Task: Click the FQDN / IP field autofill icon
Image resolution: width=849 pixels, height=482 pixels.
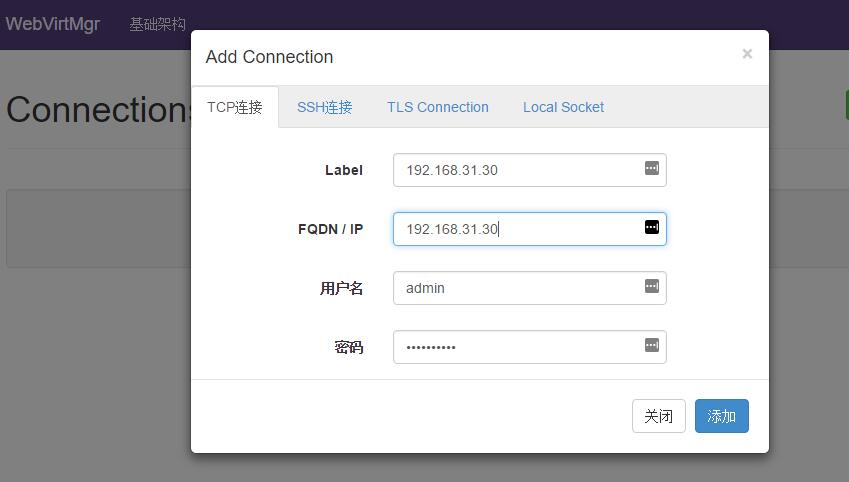Action: click(x=652, y=228)
